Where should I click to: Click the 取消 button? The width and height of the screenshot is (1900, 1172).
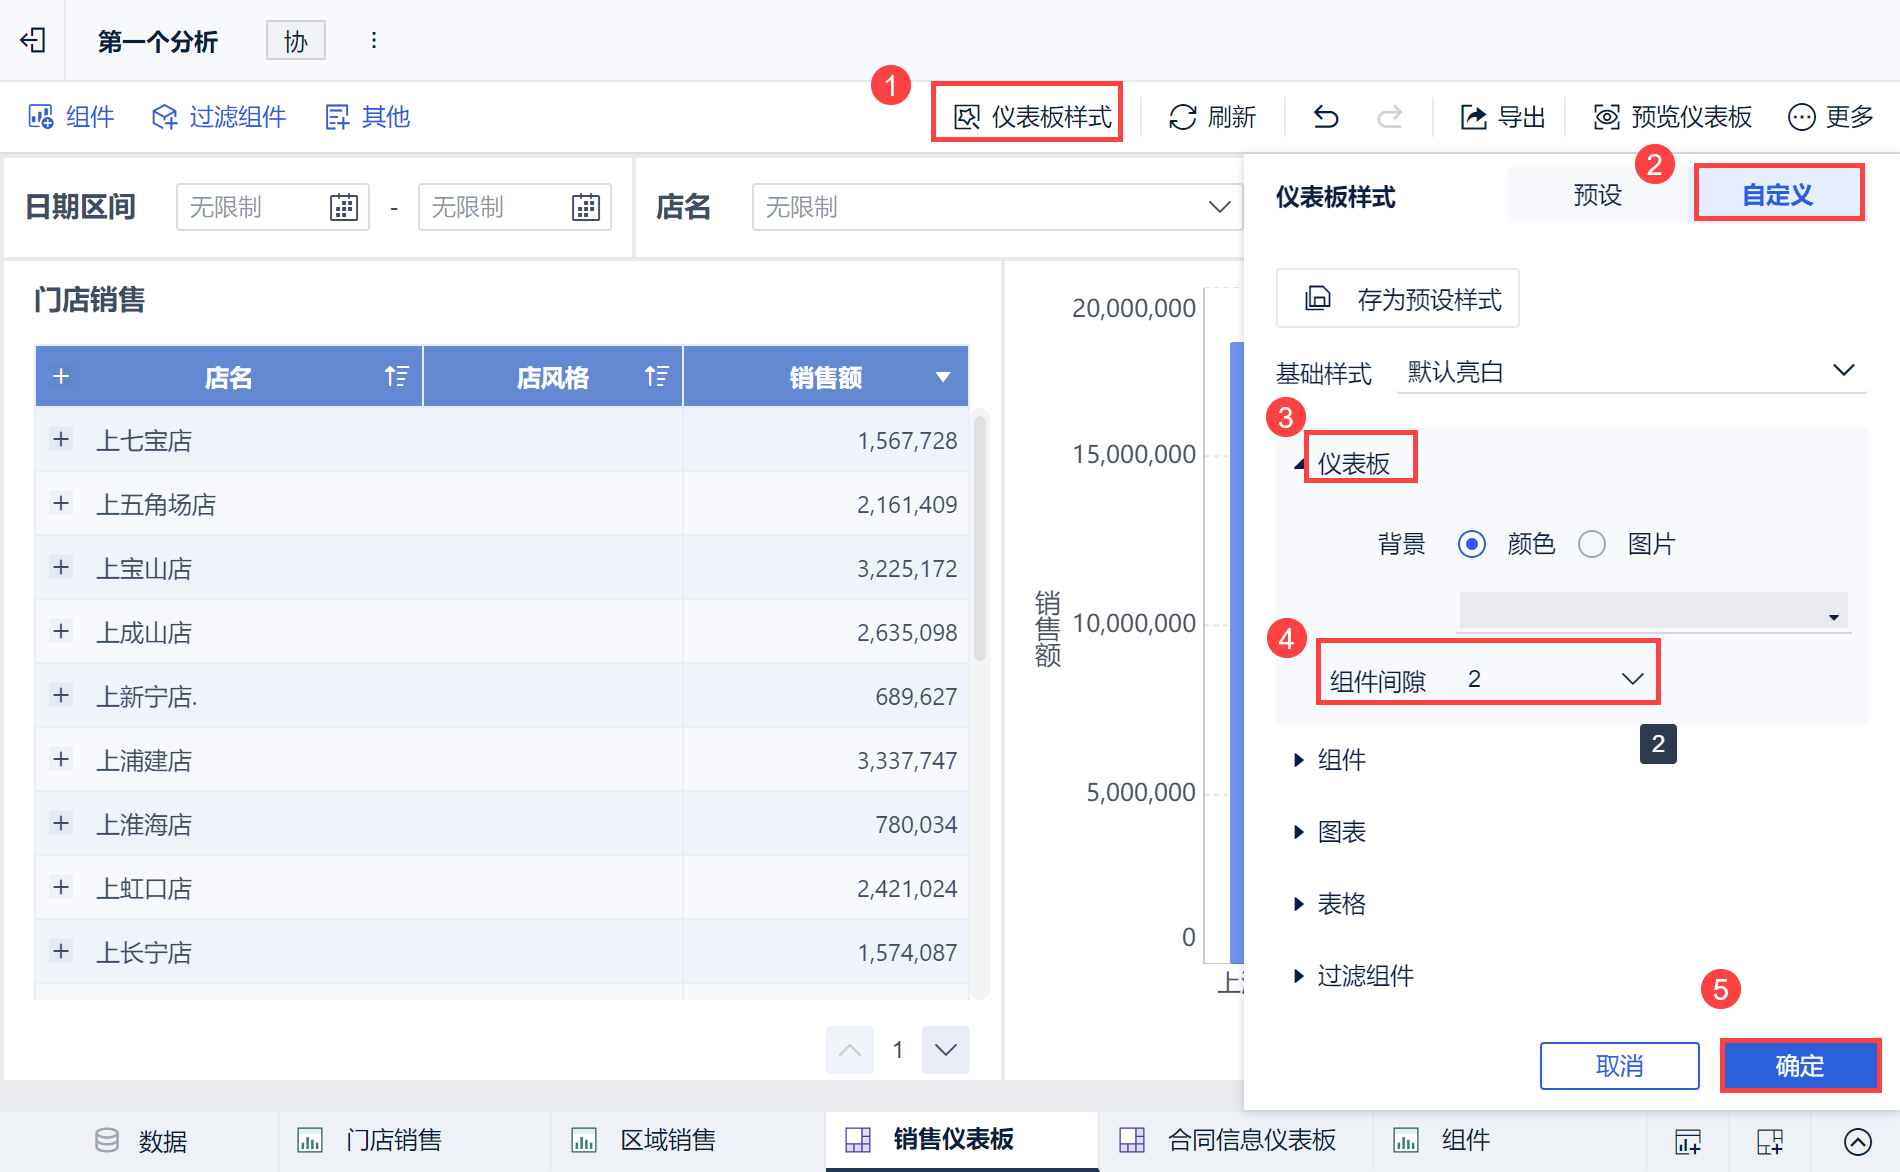[1619, 1066]
